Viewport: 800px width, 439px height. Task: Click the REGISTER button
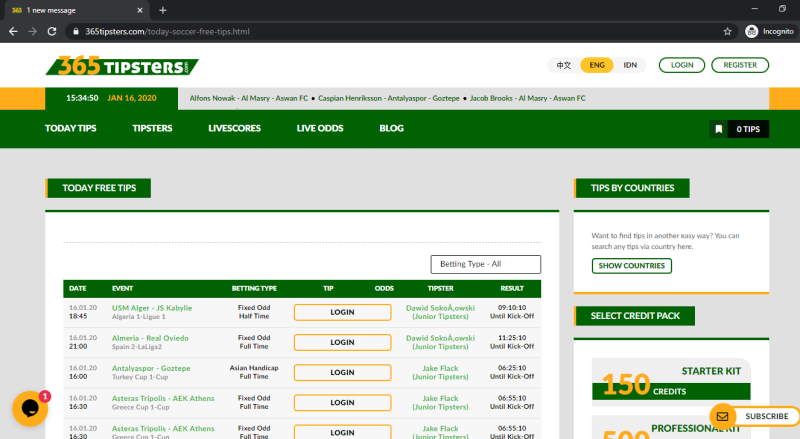(740, 65)
